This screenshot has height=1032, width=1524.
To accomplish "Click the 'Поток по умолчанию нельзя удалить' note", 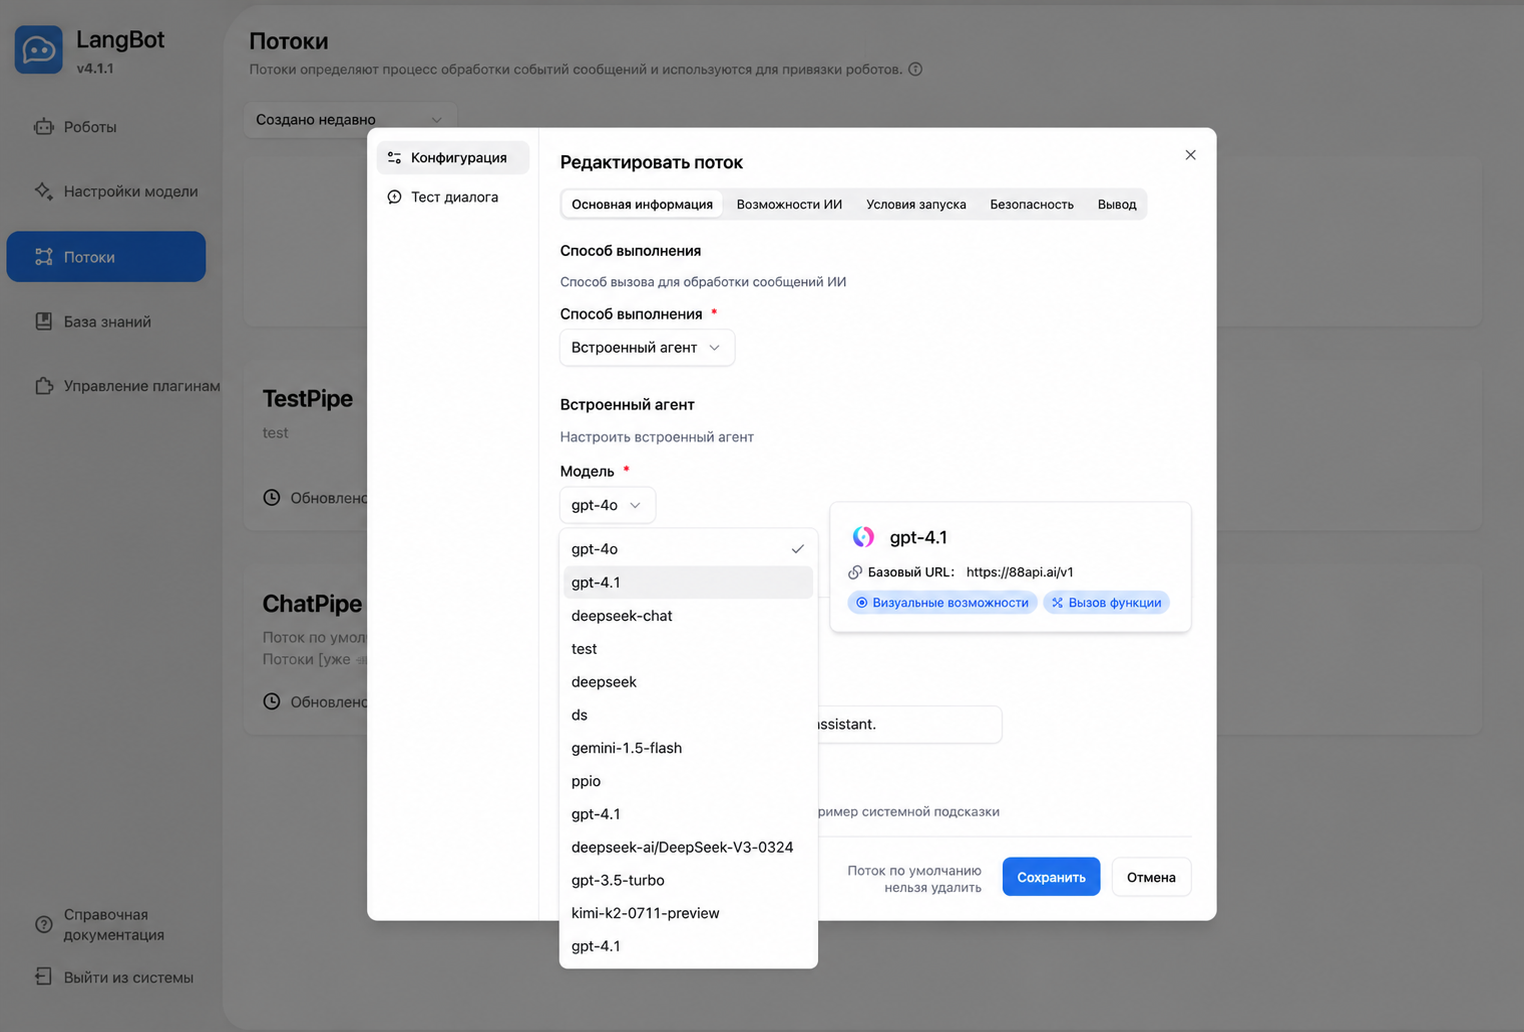I will tap(914, 879).
